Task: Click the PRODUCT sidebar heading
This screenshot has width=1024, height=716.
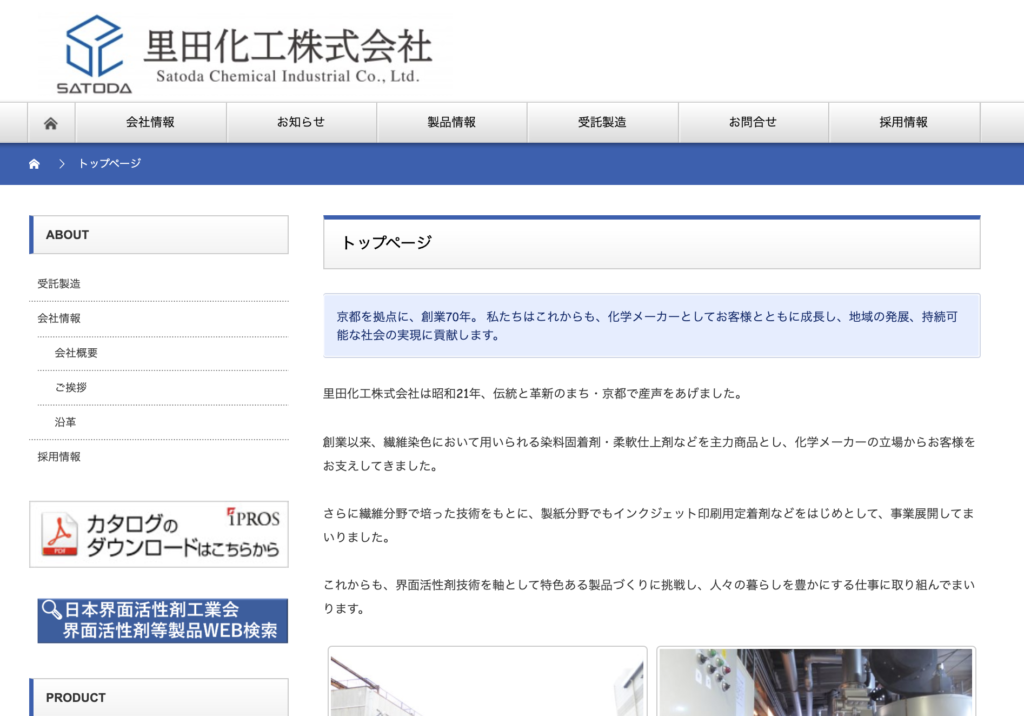Action: click(159, 697)
